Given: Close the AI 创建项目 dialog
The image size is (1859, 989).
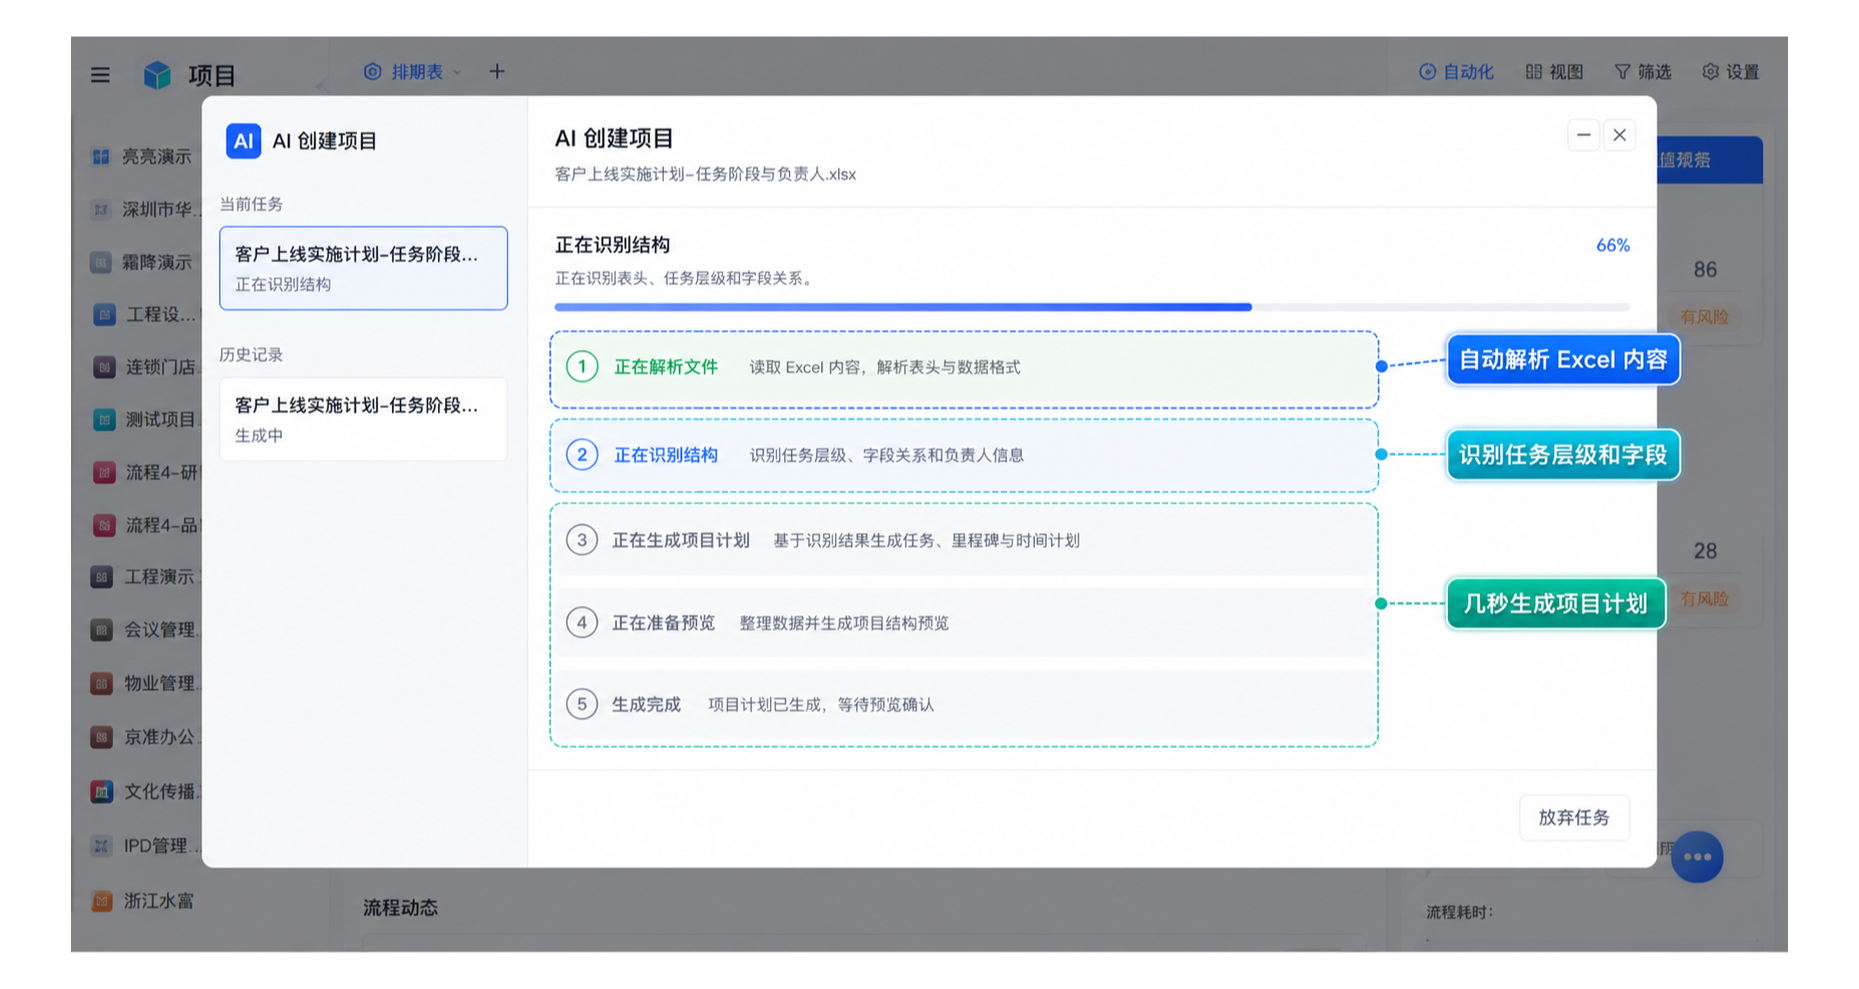Looking at the screenshot, I should click(1620, 135).
